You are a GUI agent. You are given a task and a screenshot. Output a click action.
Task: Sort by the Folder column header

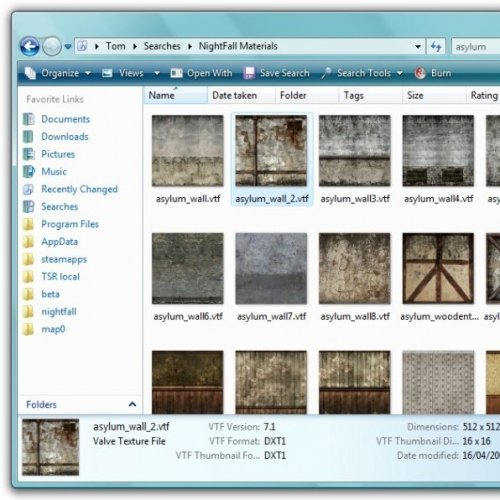coord(307,95)
